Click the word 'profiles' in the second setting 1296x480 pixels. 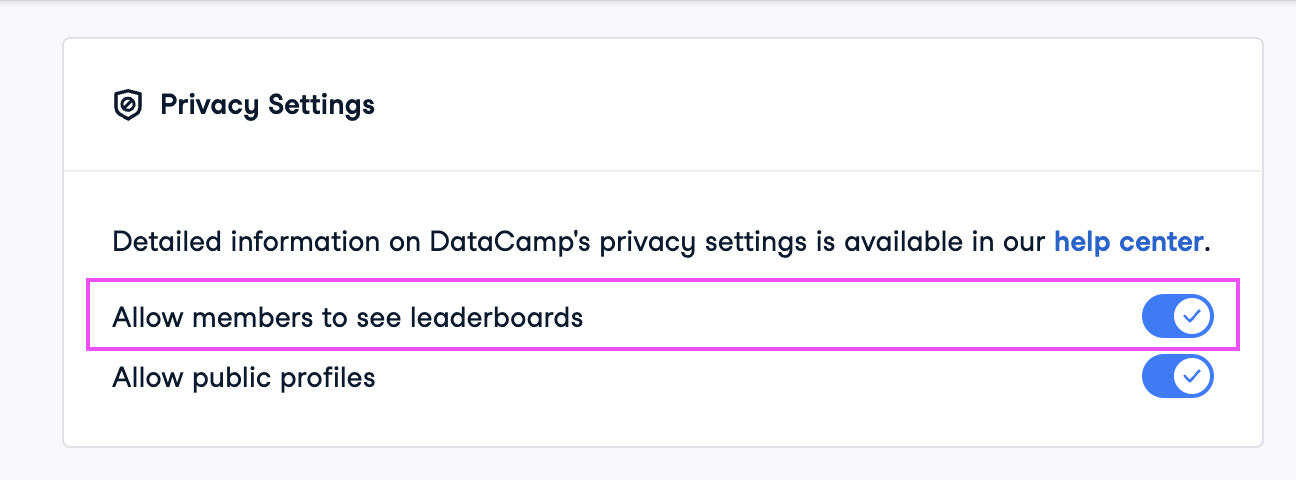pyautogui.click(x=329, y=378)
